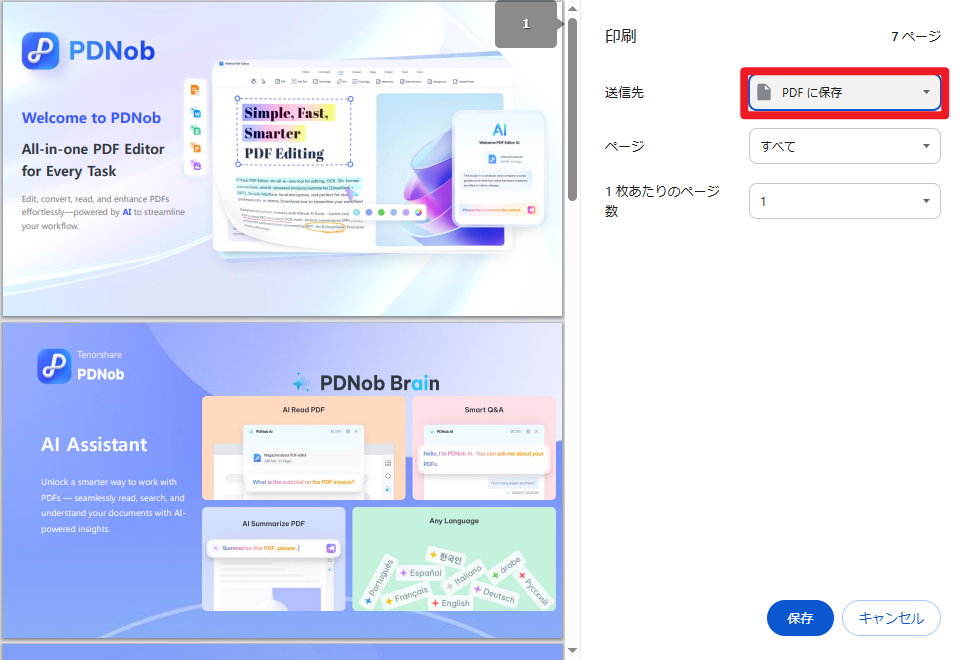The image size is (963, 660).
Task: Click the scroll-down arrow of the preview scrollbar
Action: [x=572, y=650]
